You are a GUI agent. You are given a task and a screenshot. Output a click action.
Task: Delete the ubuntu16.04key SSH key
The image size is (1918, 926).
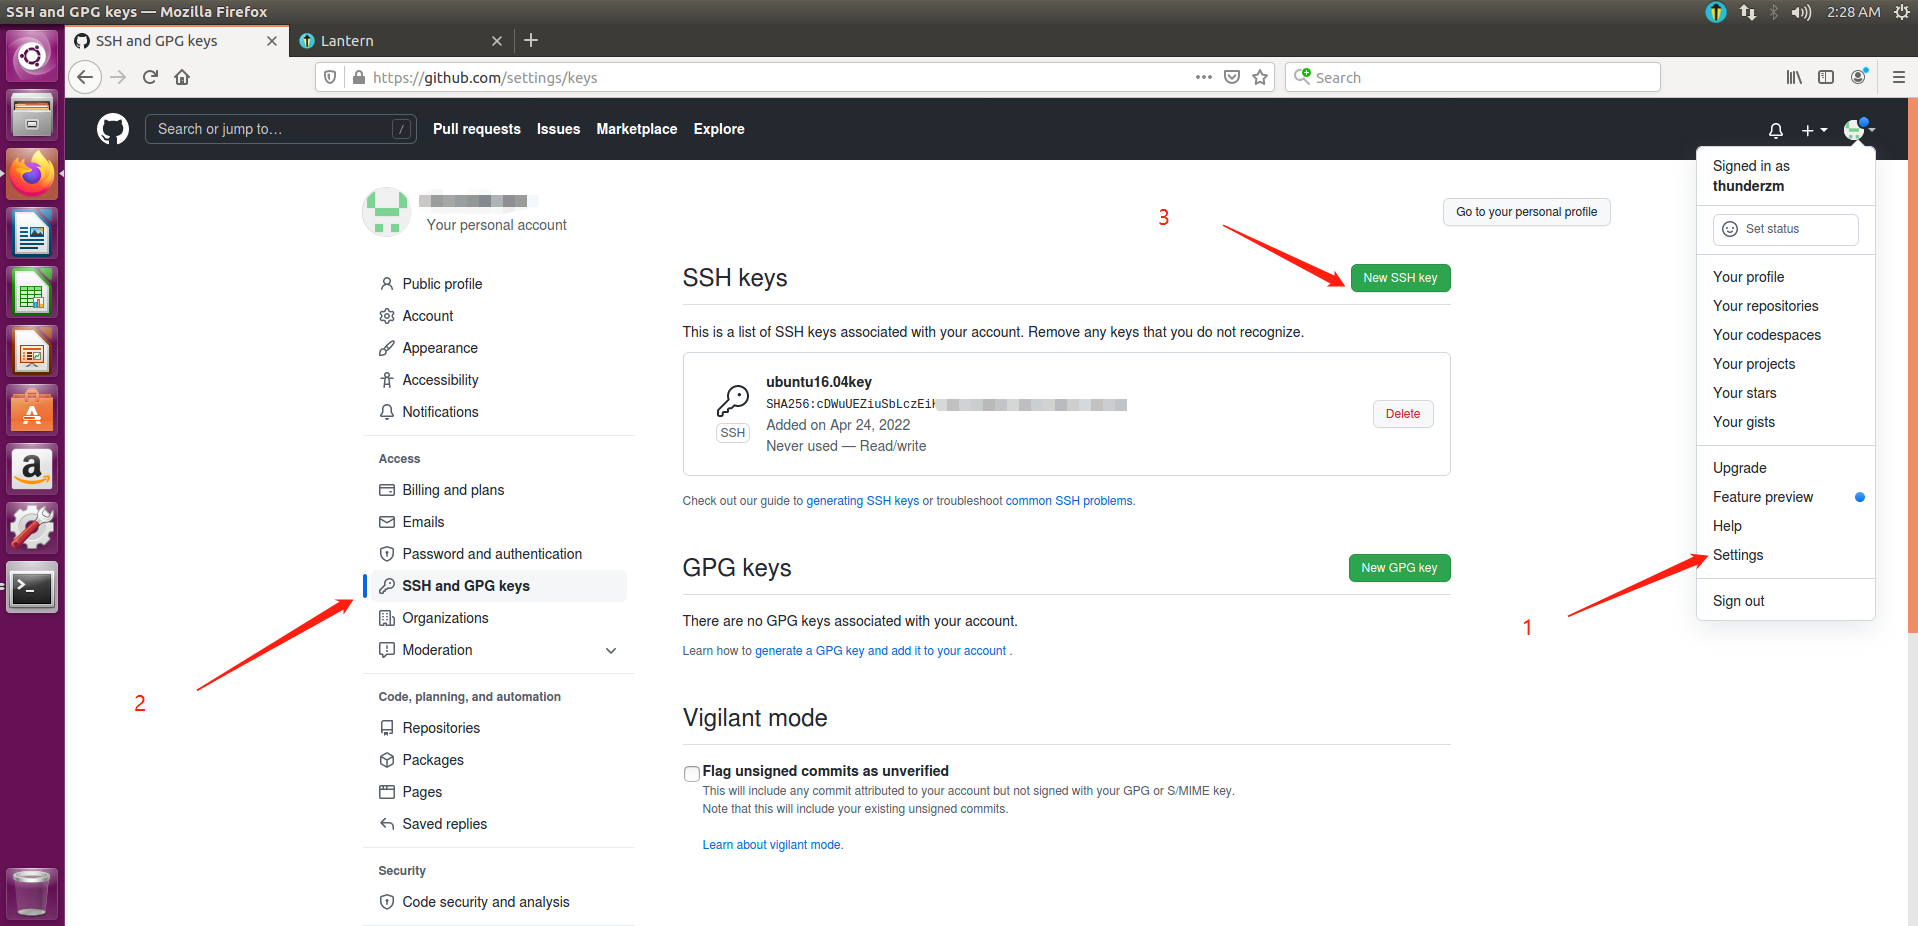(1402, 413)
